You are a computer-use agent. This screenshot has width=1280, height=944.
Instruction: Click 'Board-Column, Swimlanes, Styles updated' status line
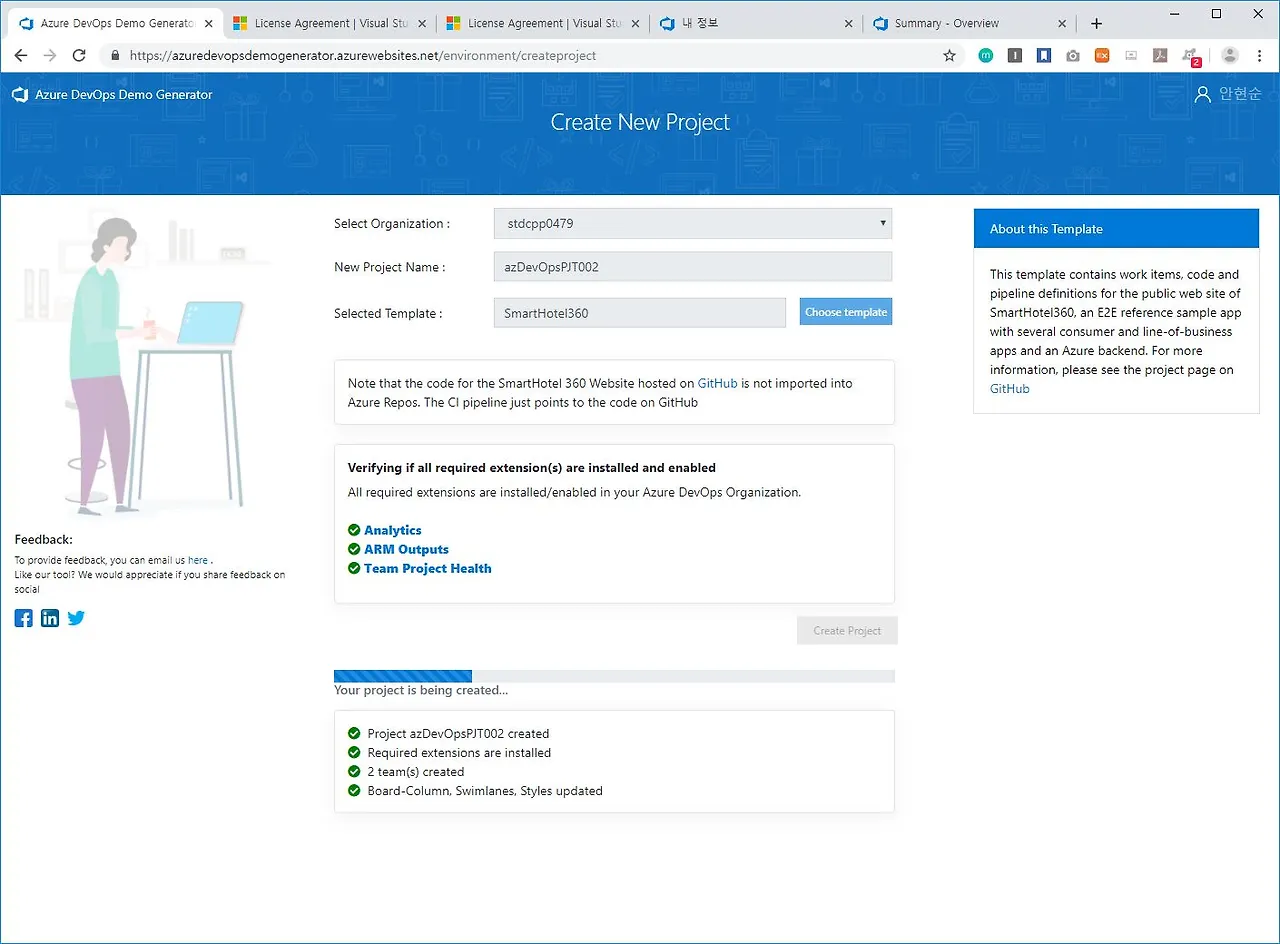485,791
